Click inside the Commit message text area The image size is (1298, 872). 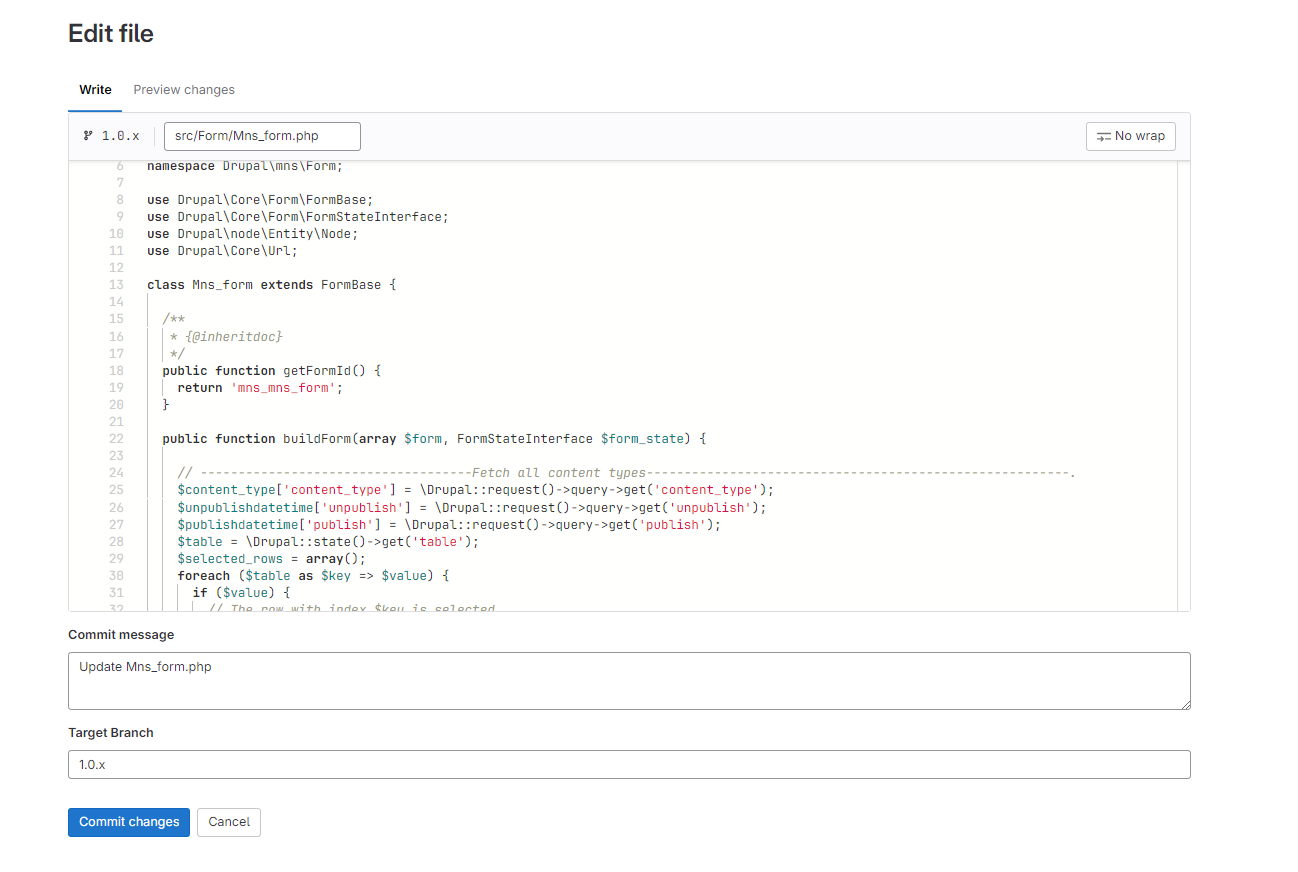628,680
